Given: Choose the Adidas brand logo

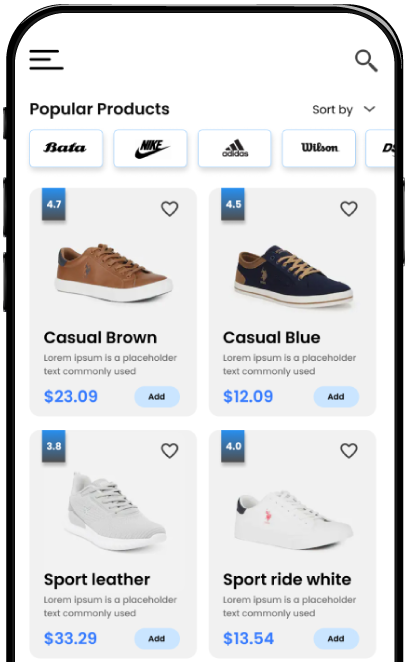Looking at the screenshot, I should tap(235, 148).
